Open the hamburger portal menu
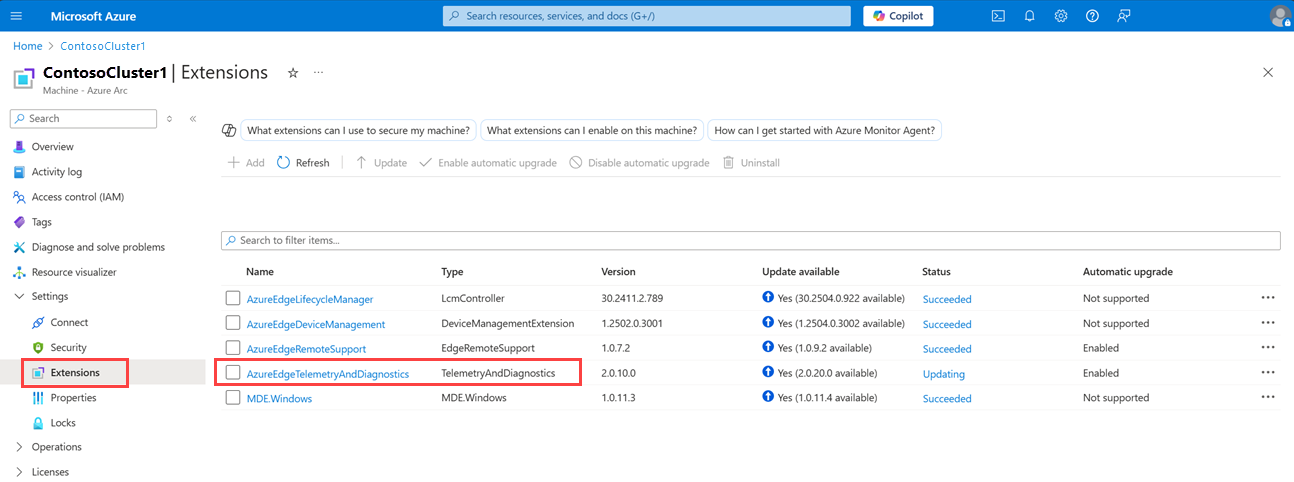Image resolution: width=1294 pixels, height=482 pixels. pyautogui.click(x=16, y=16)
